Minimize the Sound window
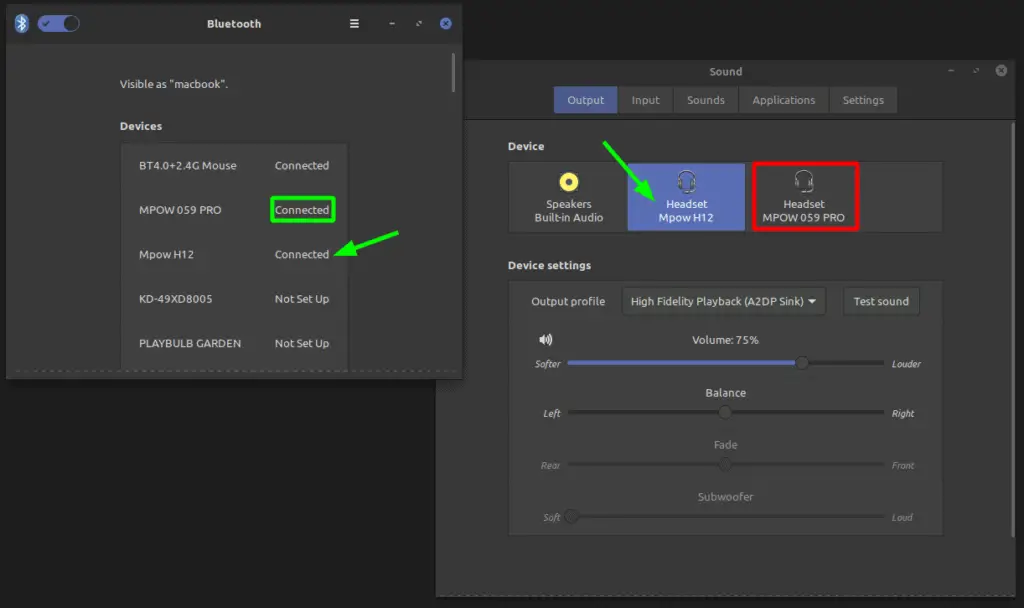This screenshot has height=608, width=1024. 951,71
